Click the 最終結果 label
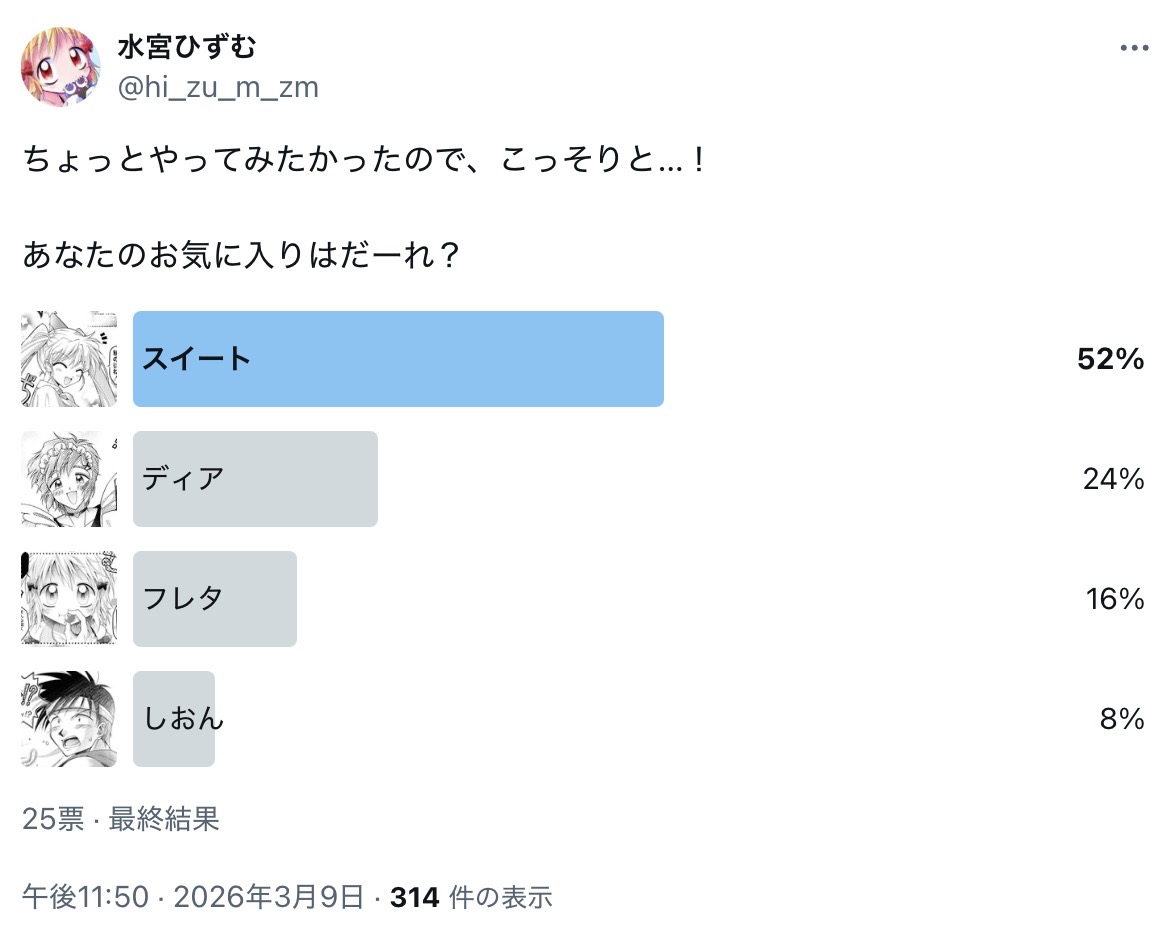This screenshot has width=1165, height=930. click(163, 820)
